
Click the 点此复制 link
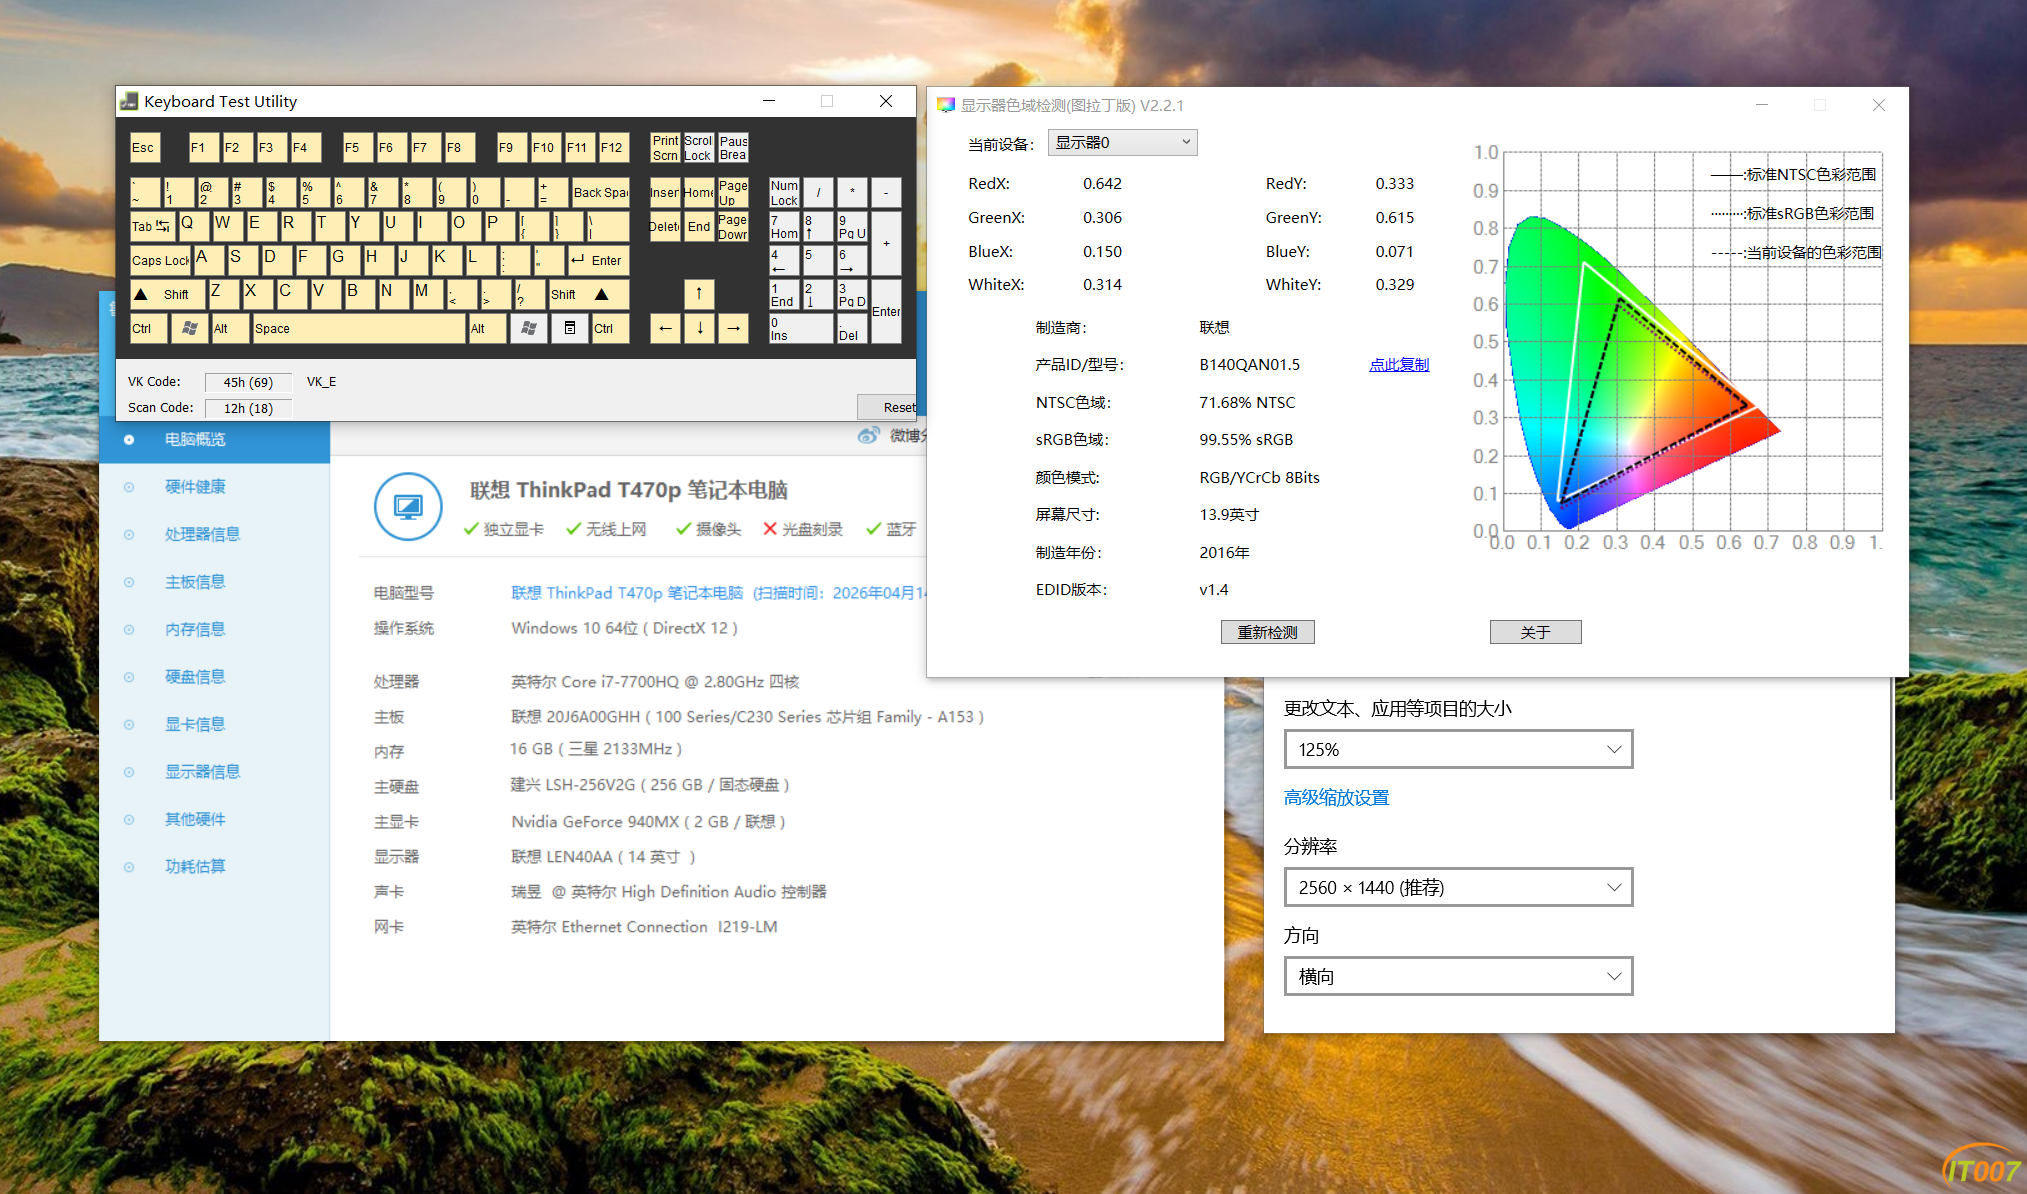click(x=1398, y=365)
